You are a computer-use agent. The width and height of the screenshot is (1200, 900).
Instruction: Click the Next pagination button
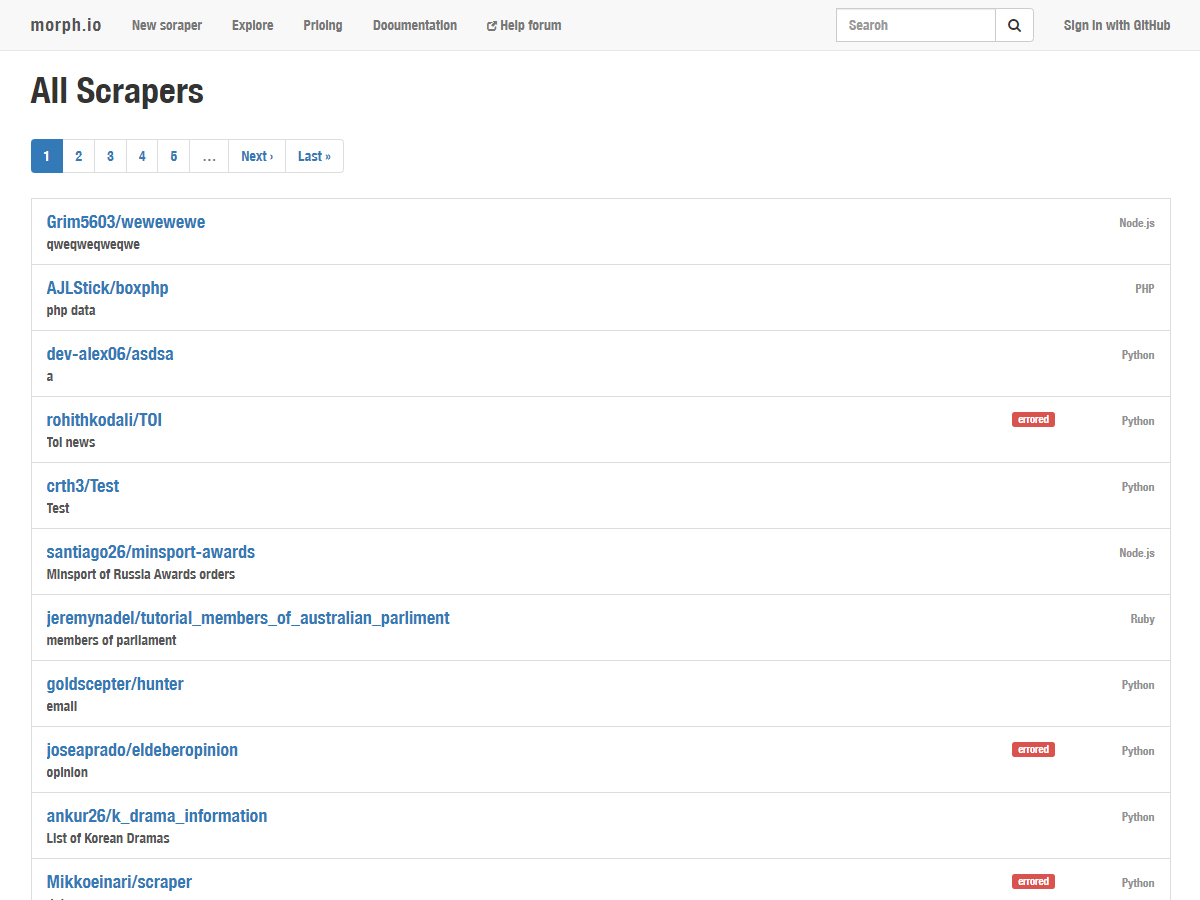point(257,156)
